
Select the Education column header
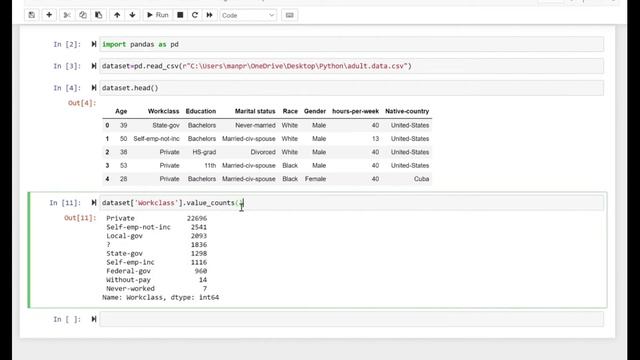[x=201, y=111]
